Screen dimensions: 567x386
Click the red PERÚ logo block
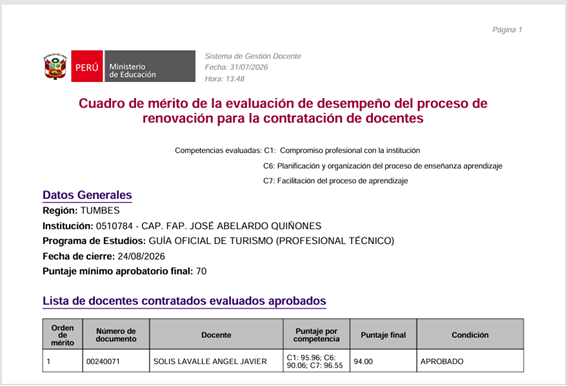click(87, 66)
